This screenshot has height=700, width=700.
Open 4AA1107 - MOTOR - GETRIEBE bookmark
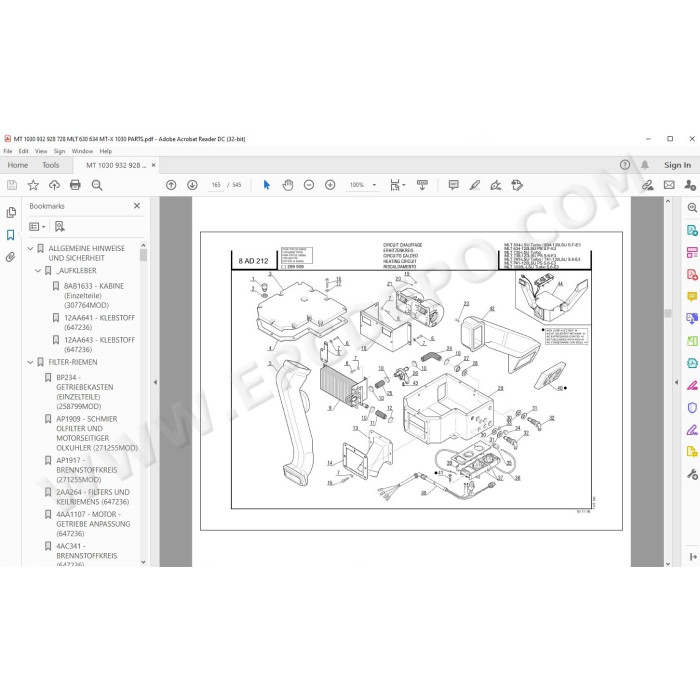(93, 524)
